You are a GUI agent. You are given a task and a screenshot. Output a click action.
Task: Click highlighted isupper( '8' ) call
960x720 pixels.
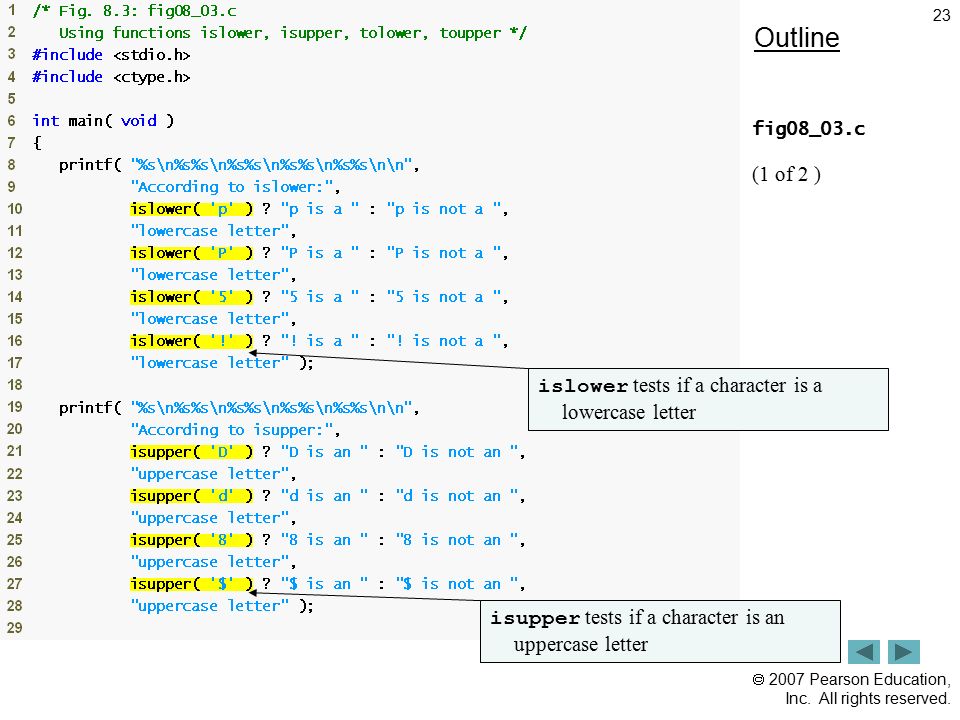(x=192, y=540)
